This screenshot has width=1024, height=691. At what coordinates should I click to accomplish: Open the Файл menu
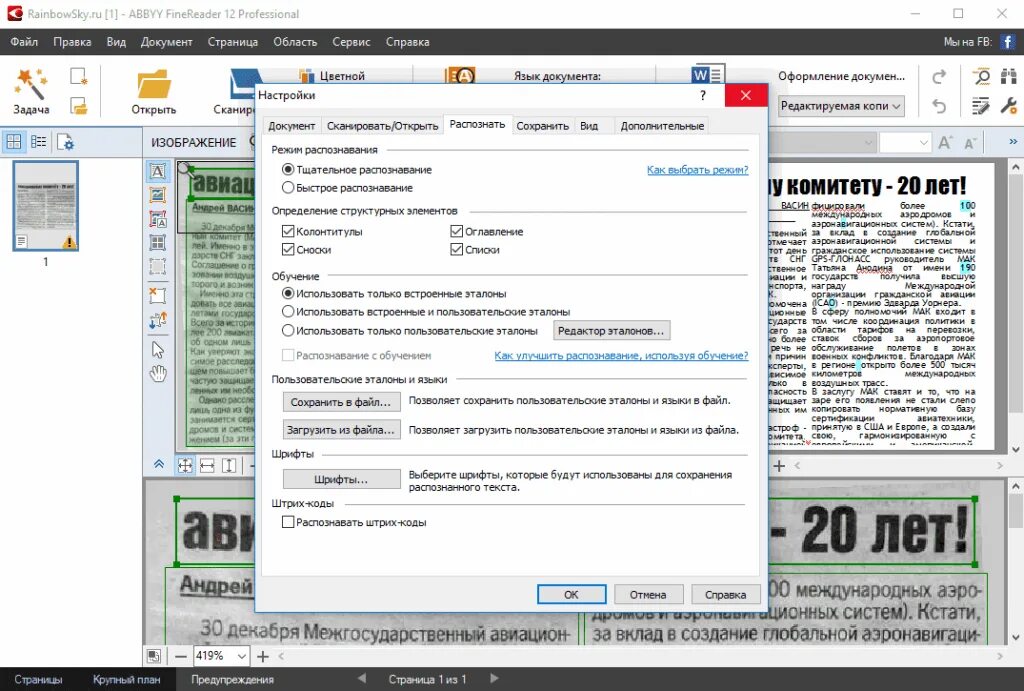[x=24, y=42]
